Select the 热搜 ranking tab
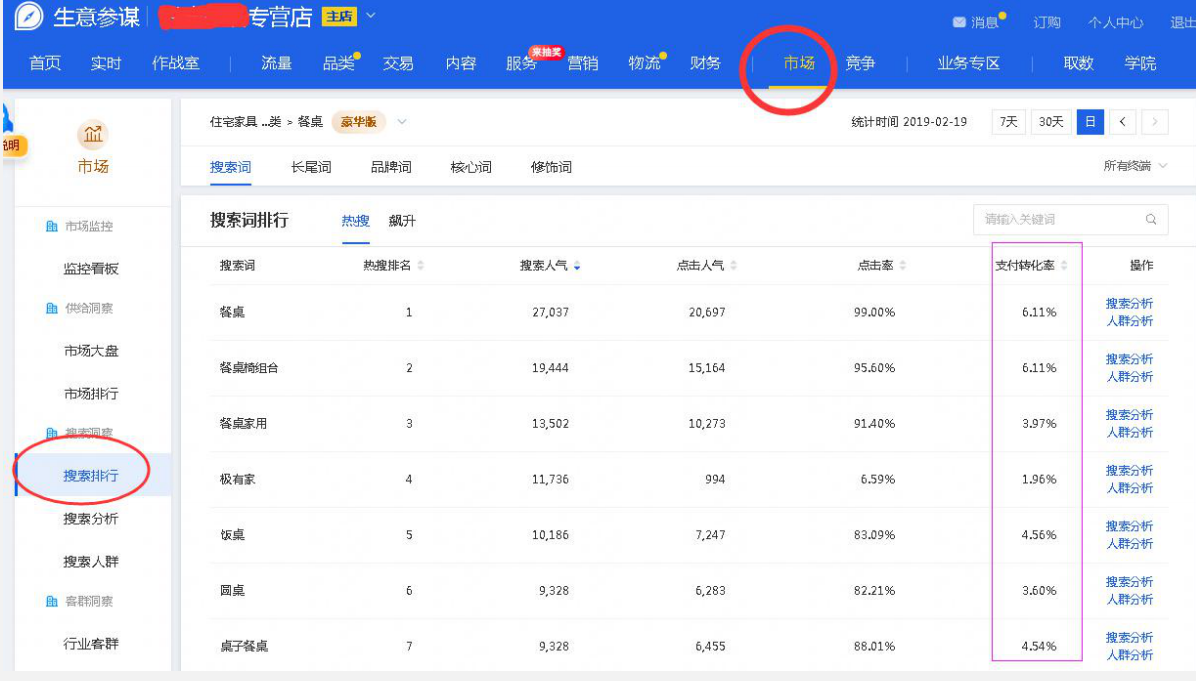Screen dimensions: 1196x681 coord(355,221)
